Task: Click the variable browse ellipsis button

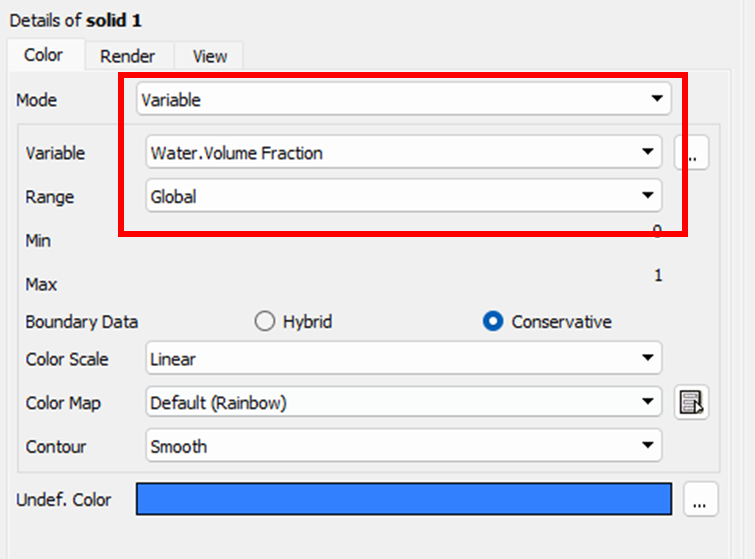Action: (691, 153)
